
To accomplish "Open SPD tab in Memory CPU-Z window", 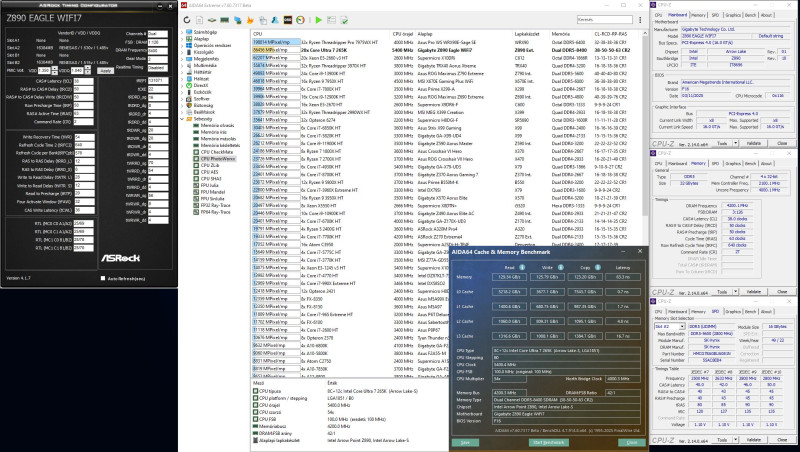I will coord(715,164).
